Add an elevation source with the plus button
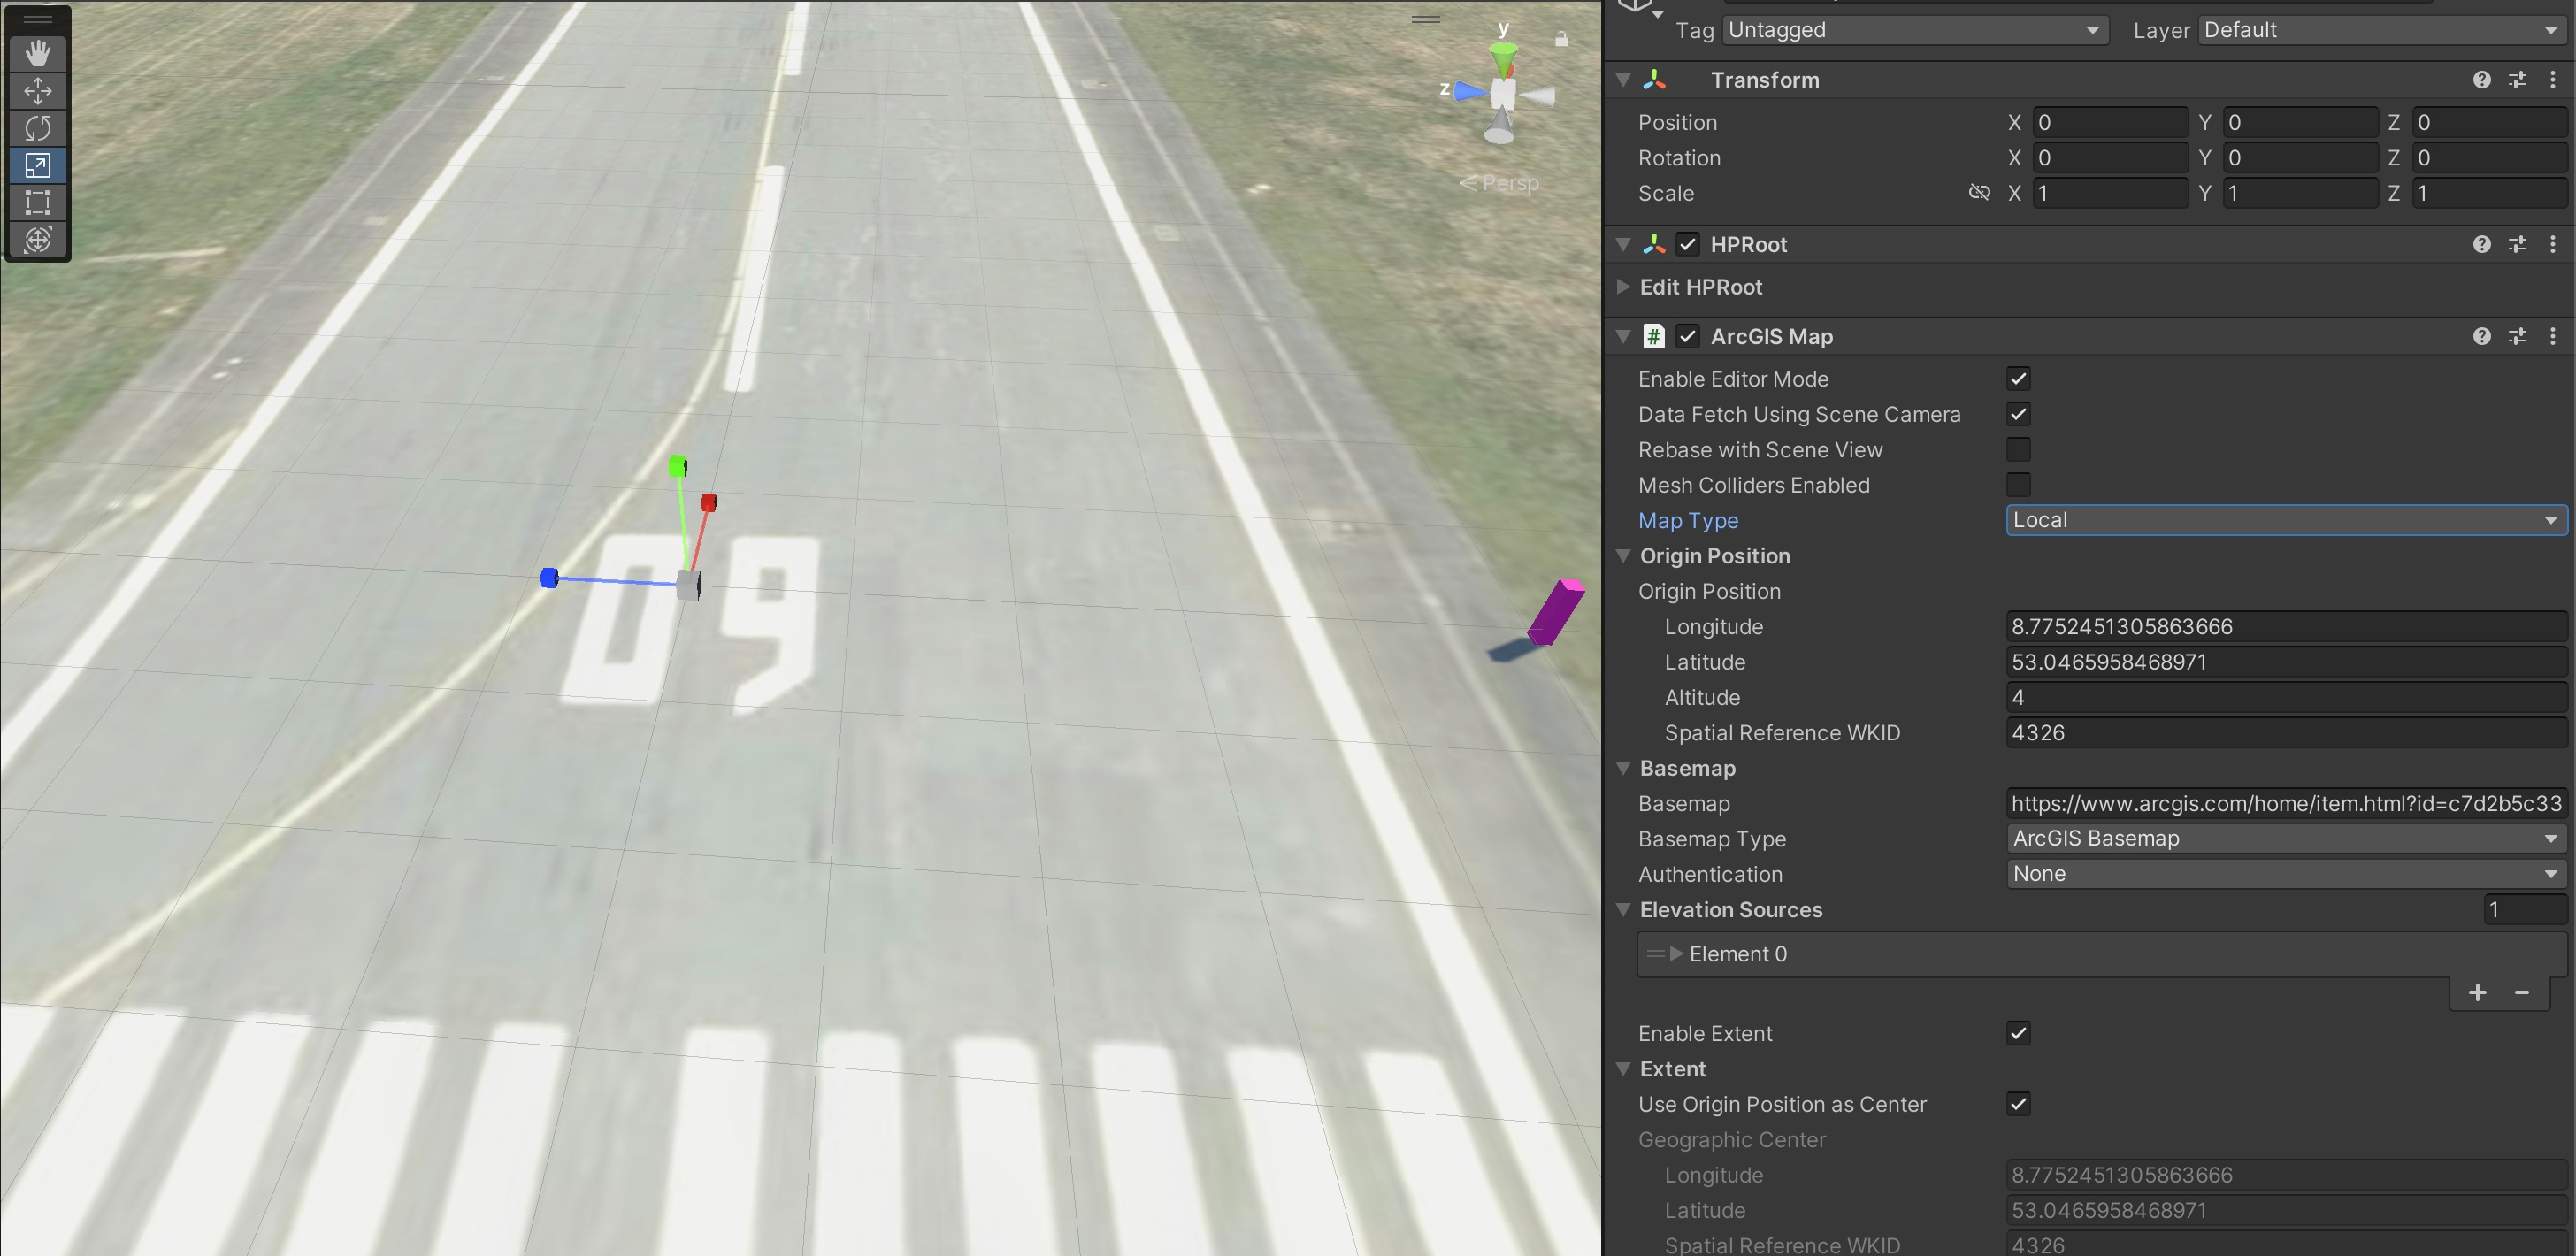 (x=2477, y=992)
